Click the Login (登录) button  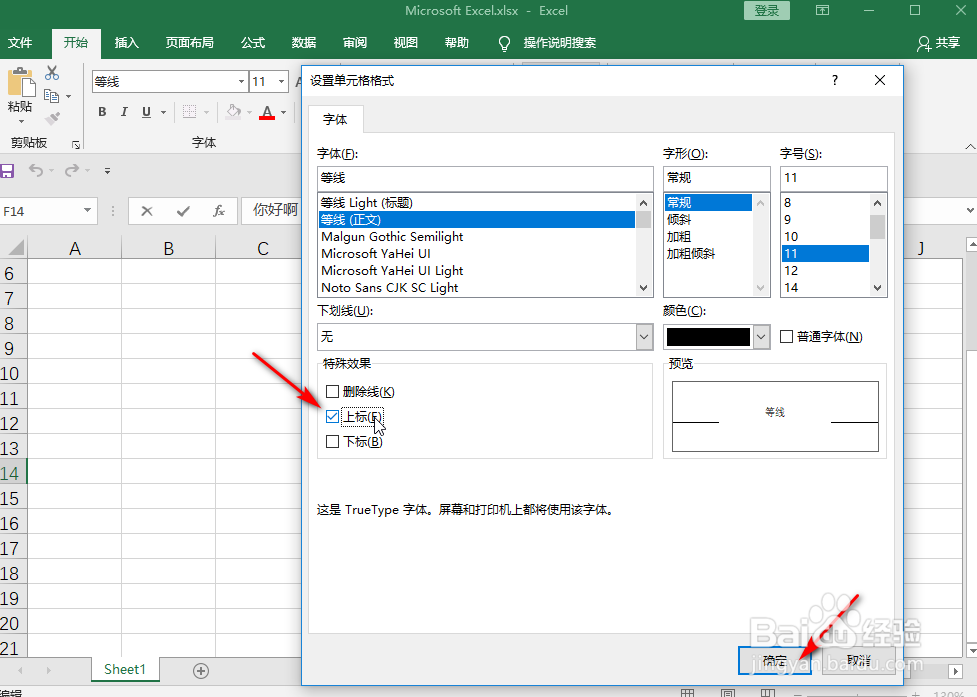pos(766,11)
